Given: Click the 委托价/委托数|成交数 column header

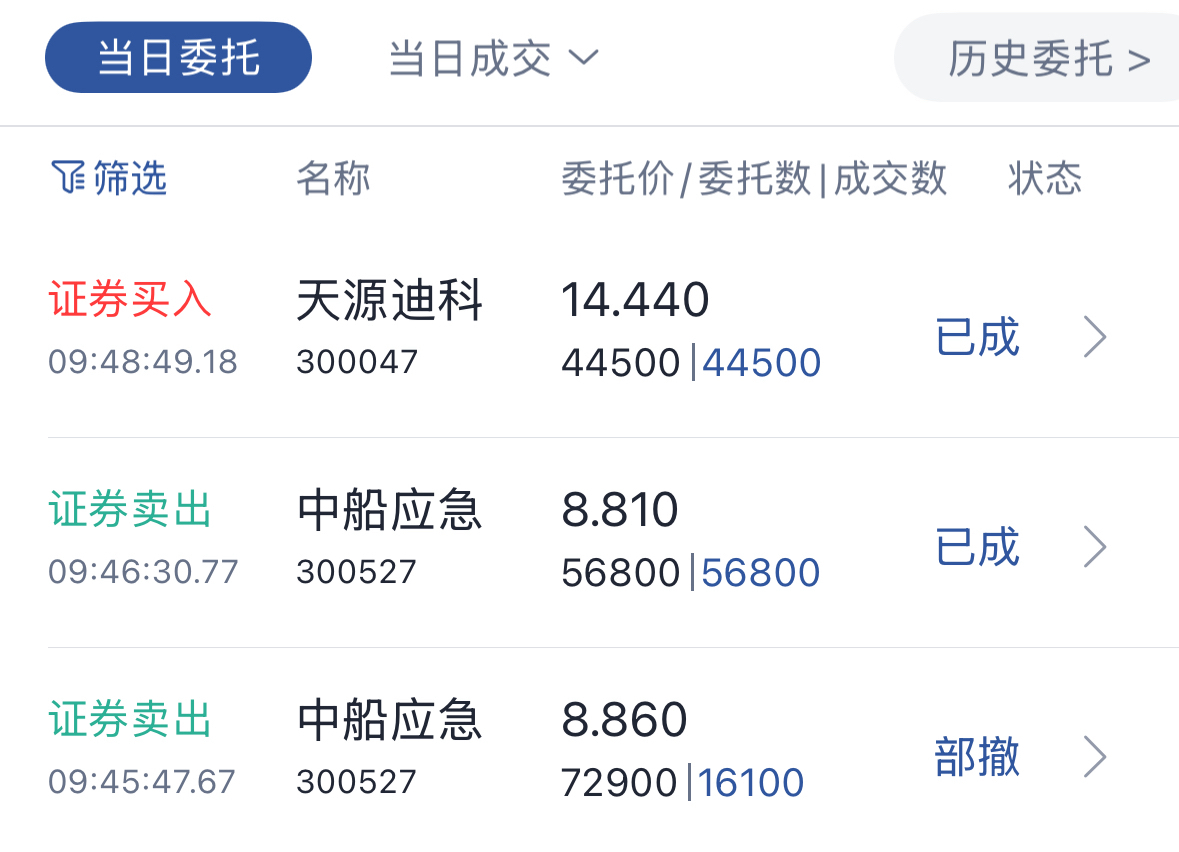Looking at the screenshot, I should (753, 179).
